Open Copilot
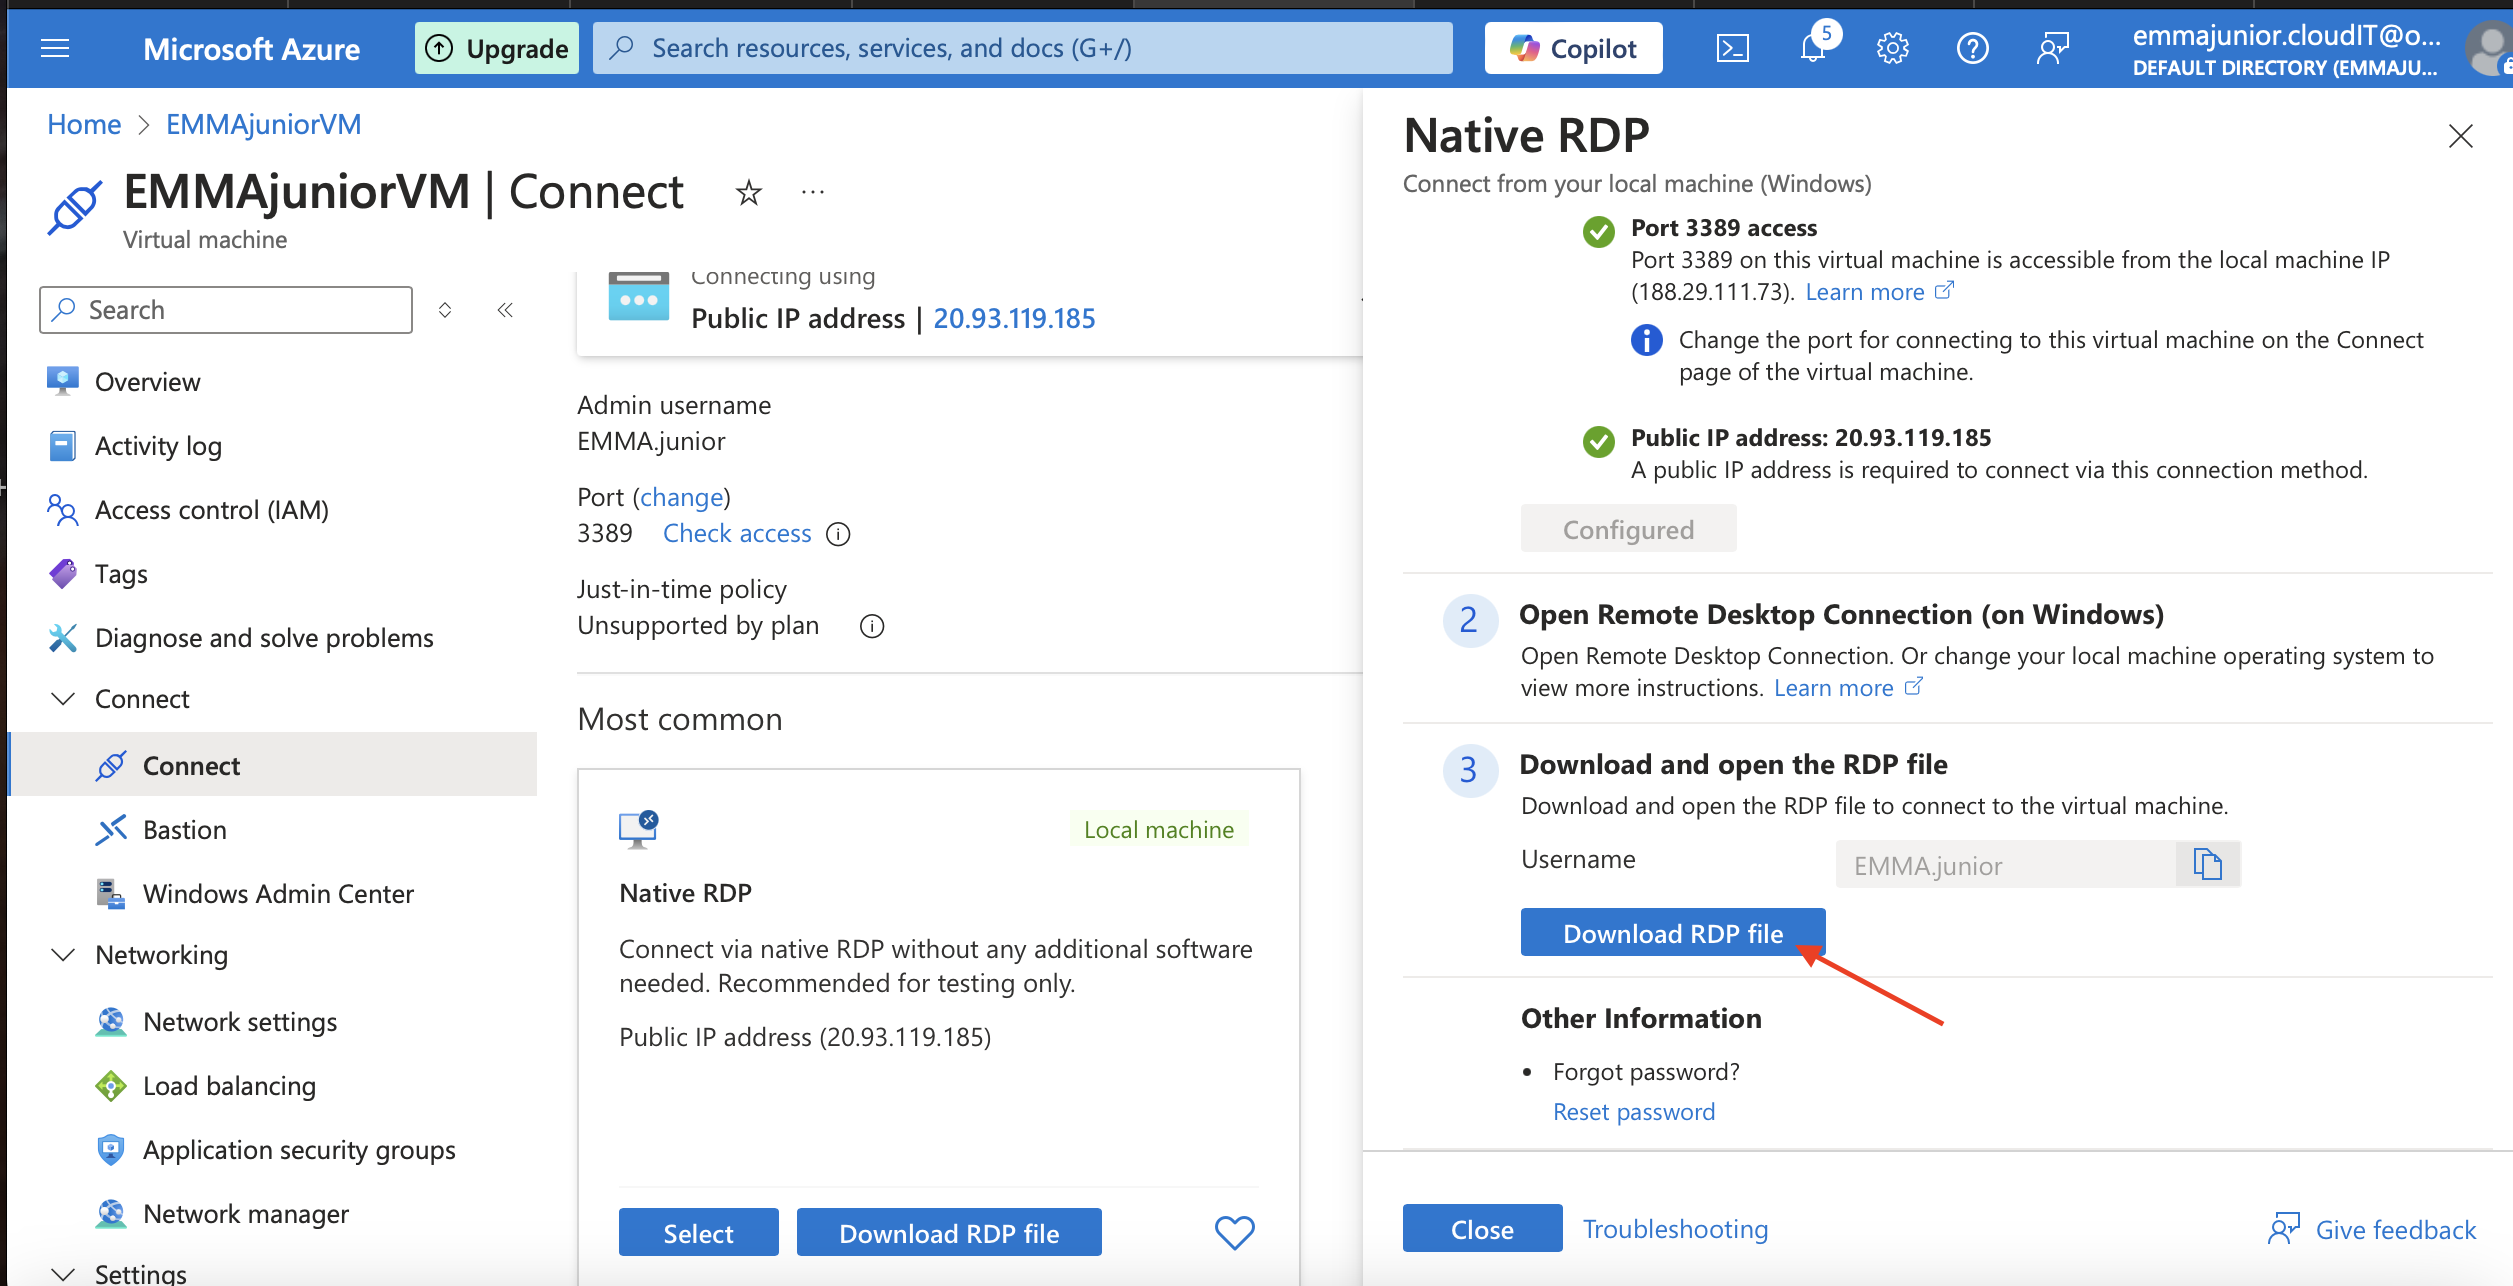 click(x=1573, y=48)
